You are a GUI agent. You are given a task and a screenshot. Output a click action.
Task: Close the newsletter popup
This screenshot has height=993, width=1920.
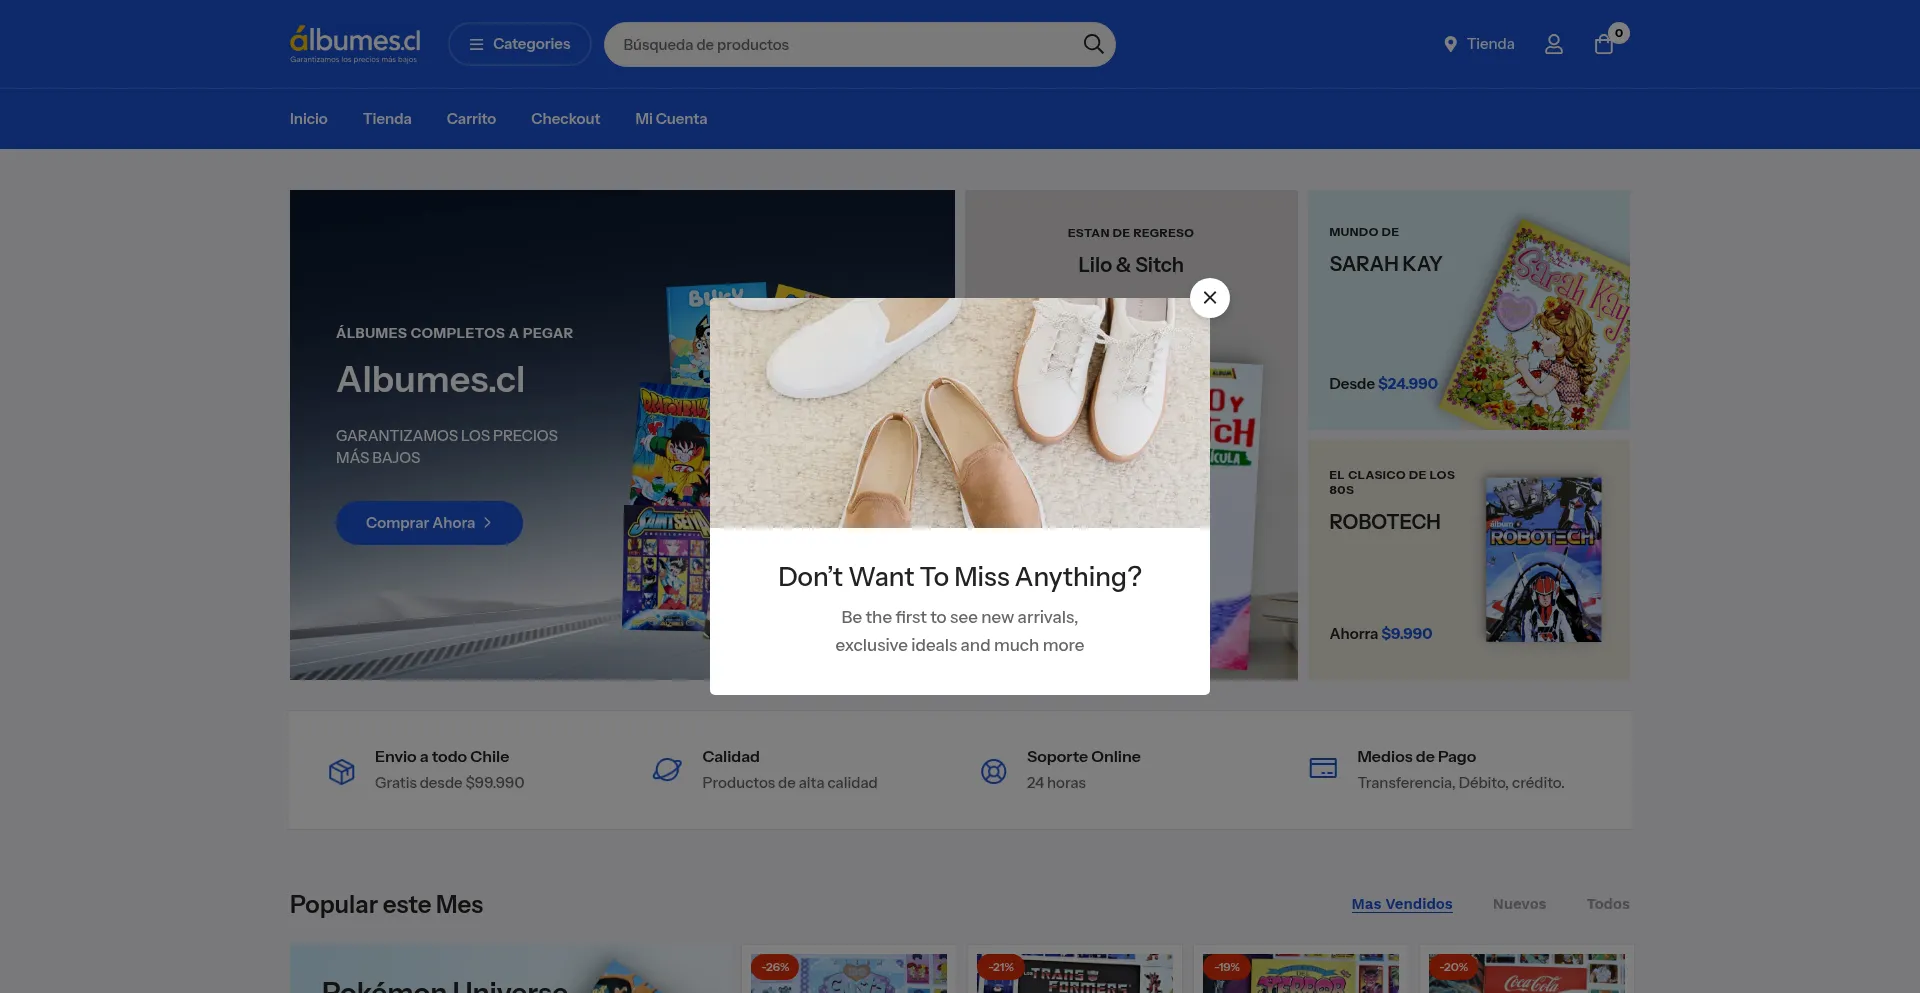pyautogui.click(x=1209, y=298)
